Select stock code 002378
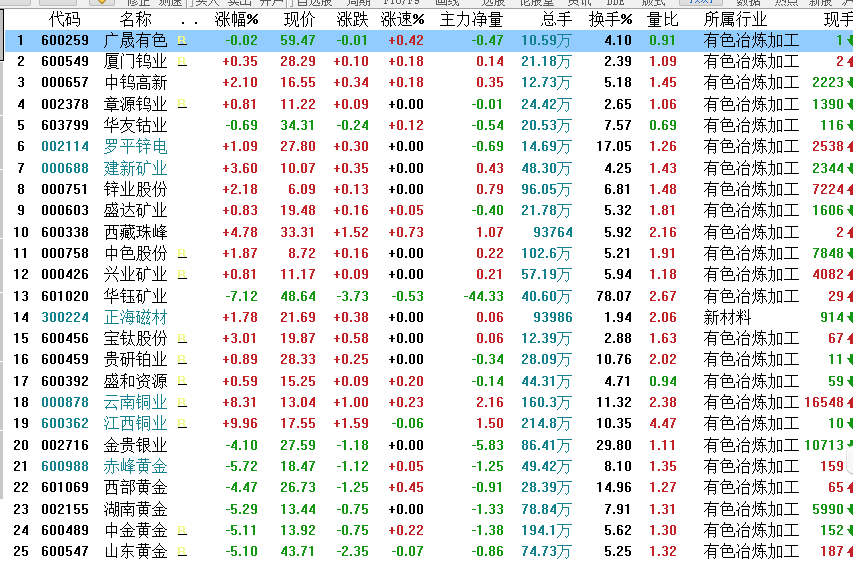The height and width of the screenshot is (561, 853). pos(65,104)
